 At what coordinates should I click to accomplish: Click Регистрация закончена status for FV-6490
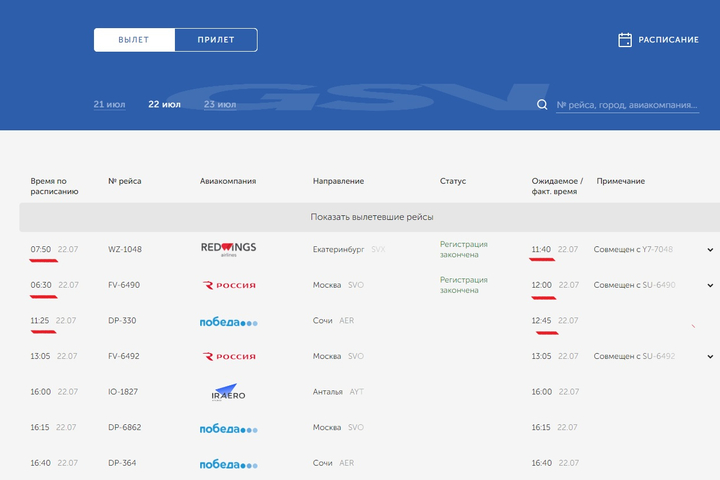[x=464, y=285]
